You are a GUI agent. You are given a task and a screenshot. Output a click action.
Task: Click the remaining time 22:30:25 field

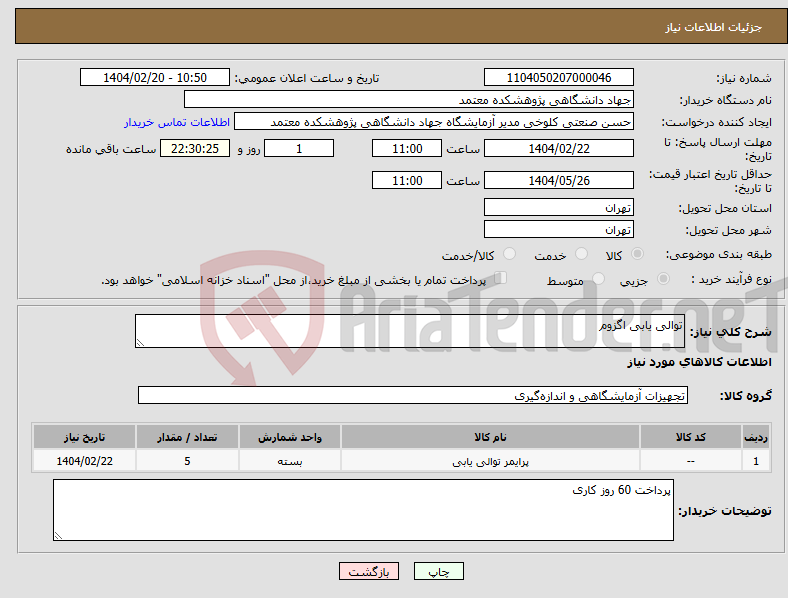coord(195,148)
